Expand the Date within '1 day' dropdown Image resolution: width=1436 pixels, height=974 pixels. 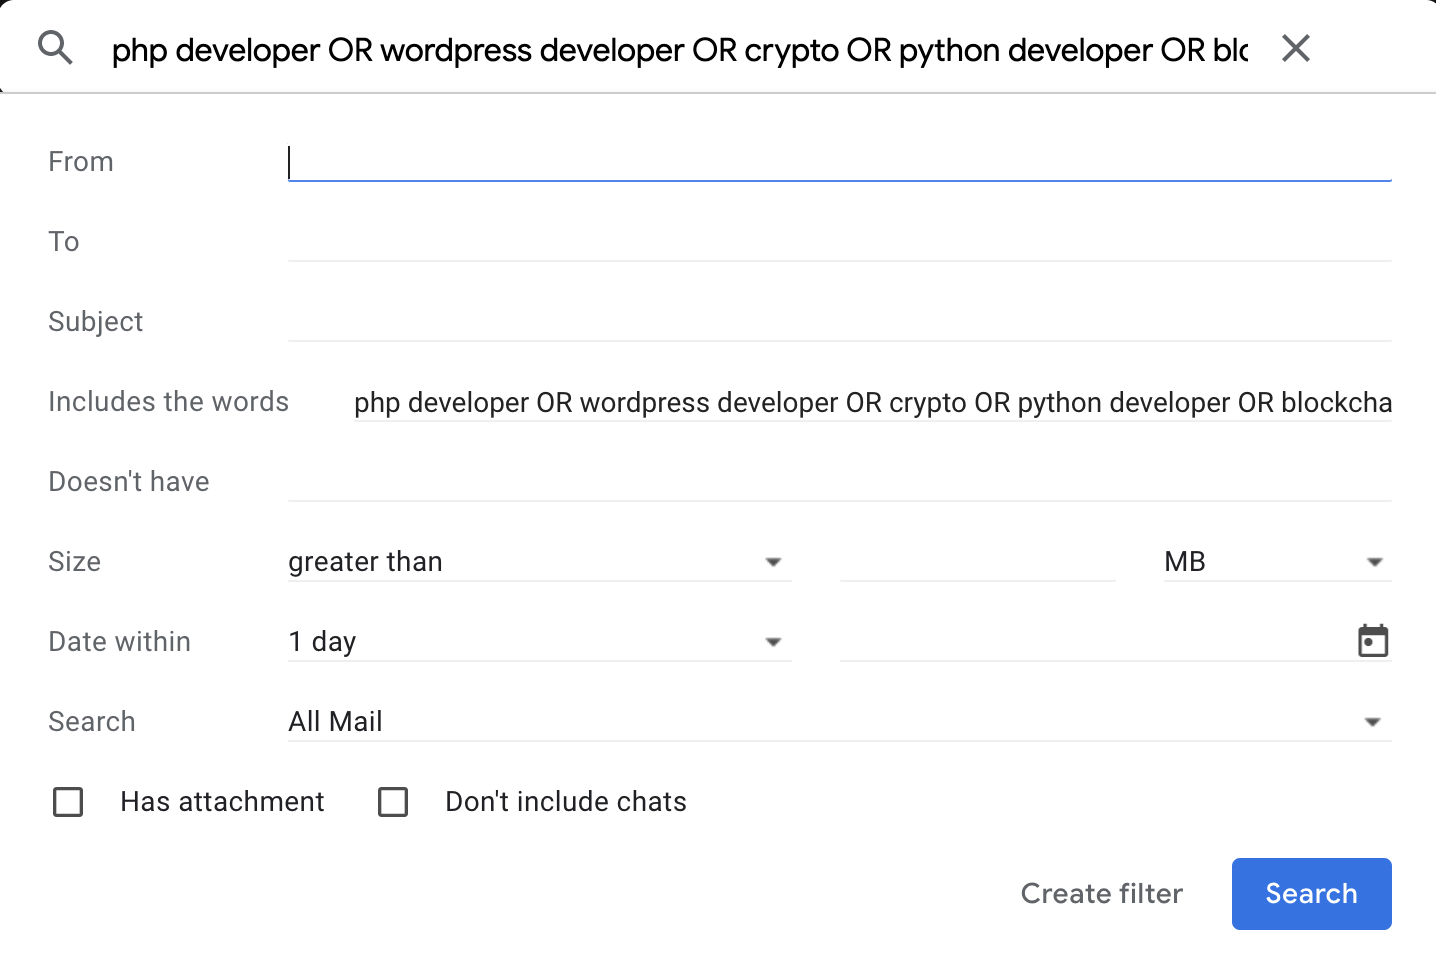(x=540, y=641)
